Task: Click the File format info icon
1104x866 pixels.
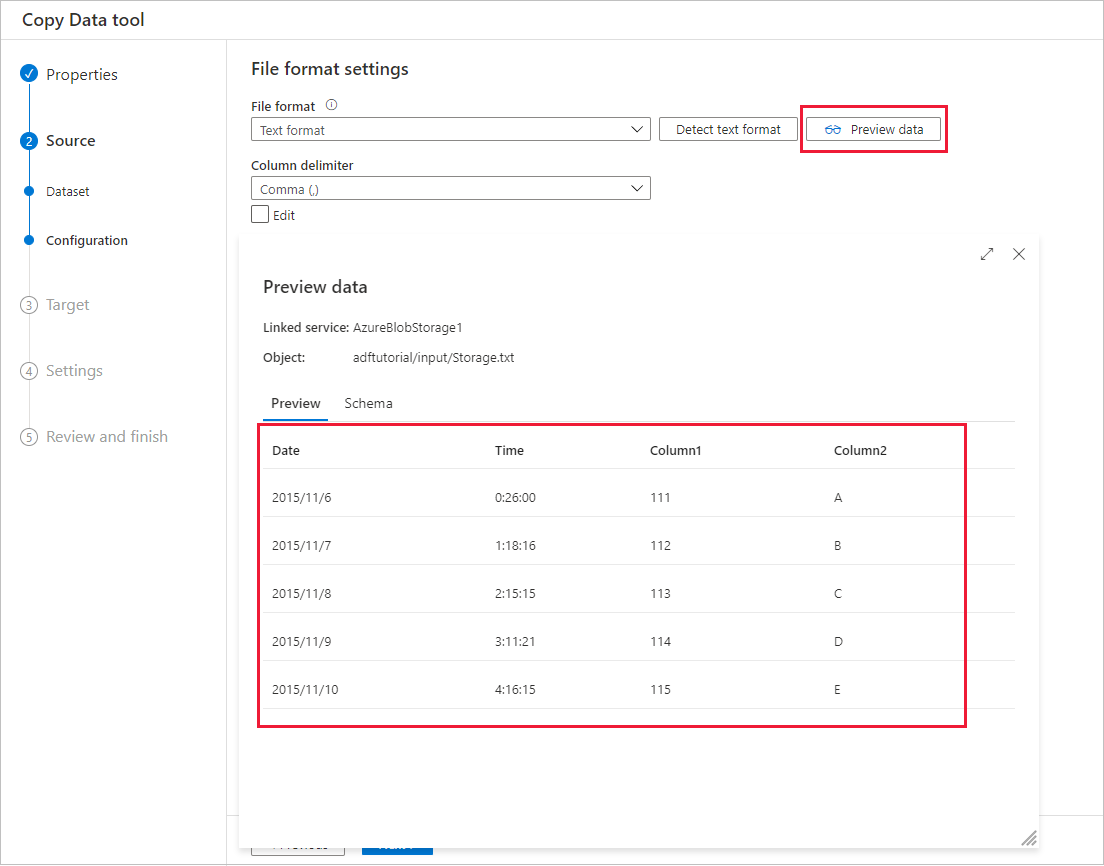Action: pyautogui.click(x=330, y=105)
